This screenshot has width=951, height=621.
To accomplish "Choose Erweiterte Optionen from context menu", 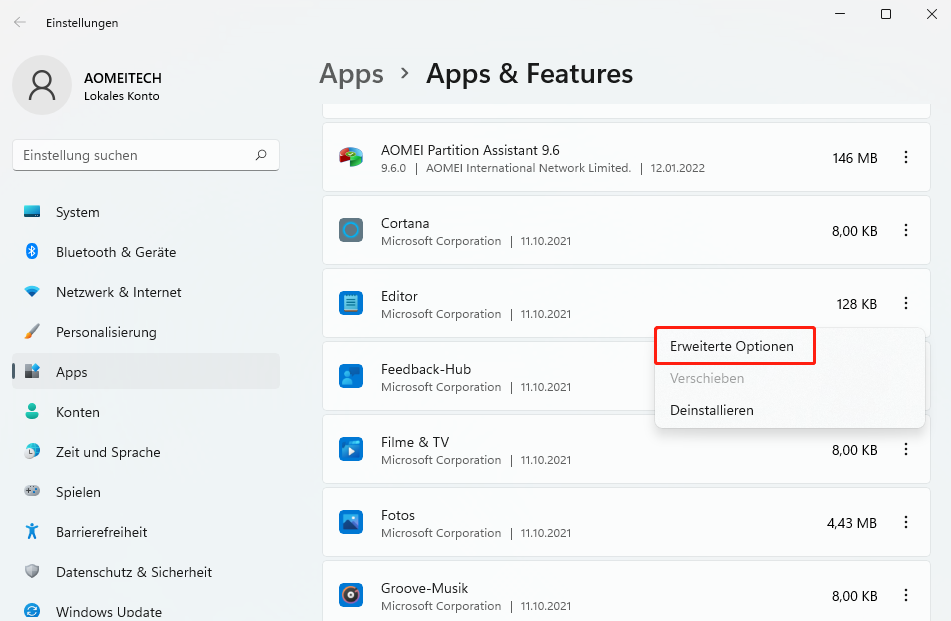I will click(x=732, y=346).
